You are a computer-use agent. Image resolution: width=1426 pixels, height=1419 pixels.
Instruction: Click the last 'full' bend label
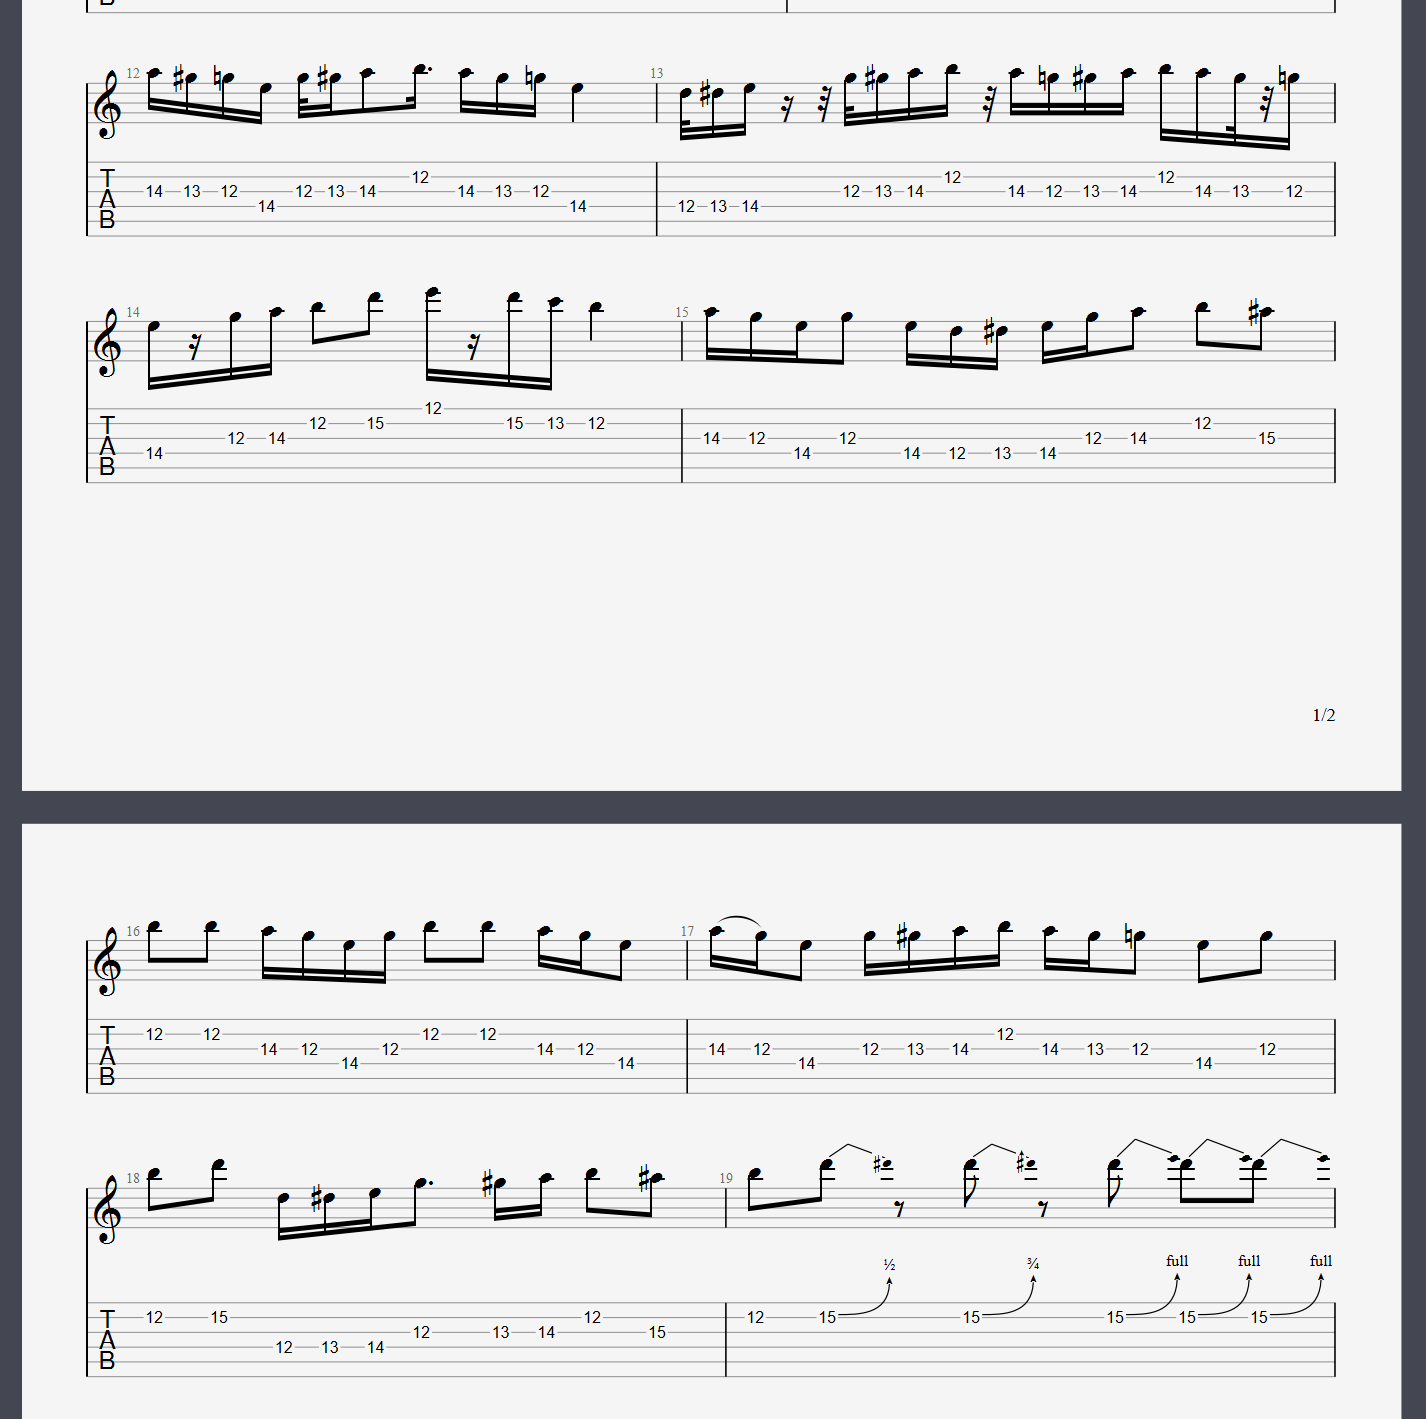pyautogui.click(x=1321, y=1261)
